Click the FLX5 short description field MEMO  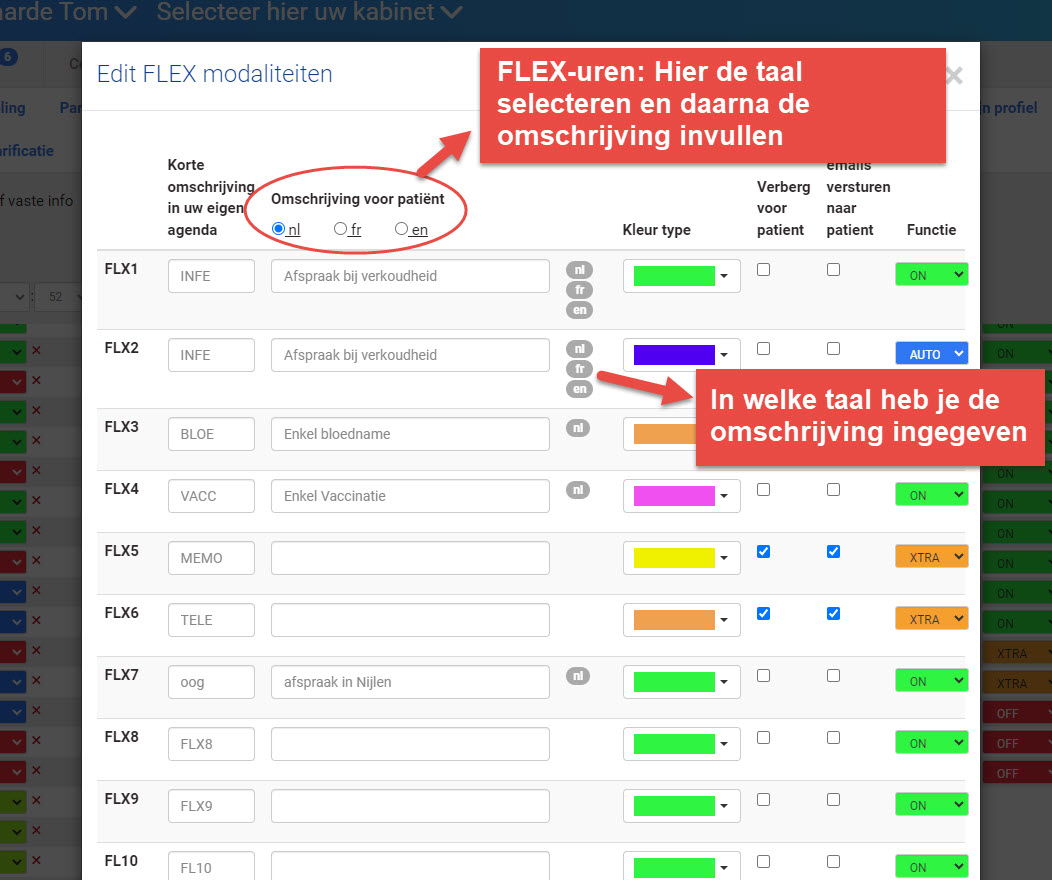tap(211, 558)
